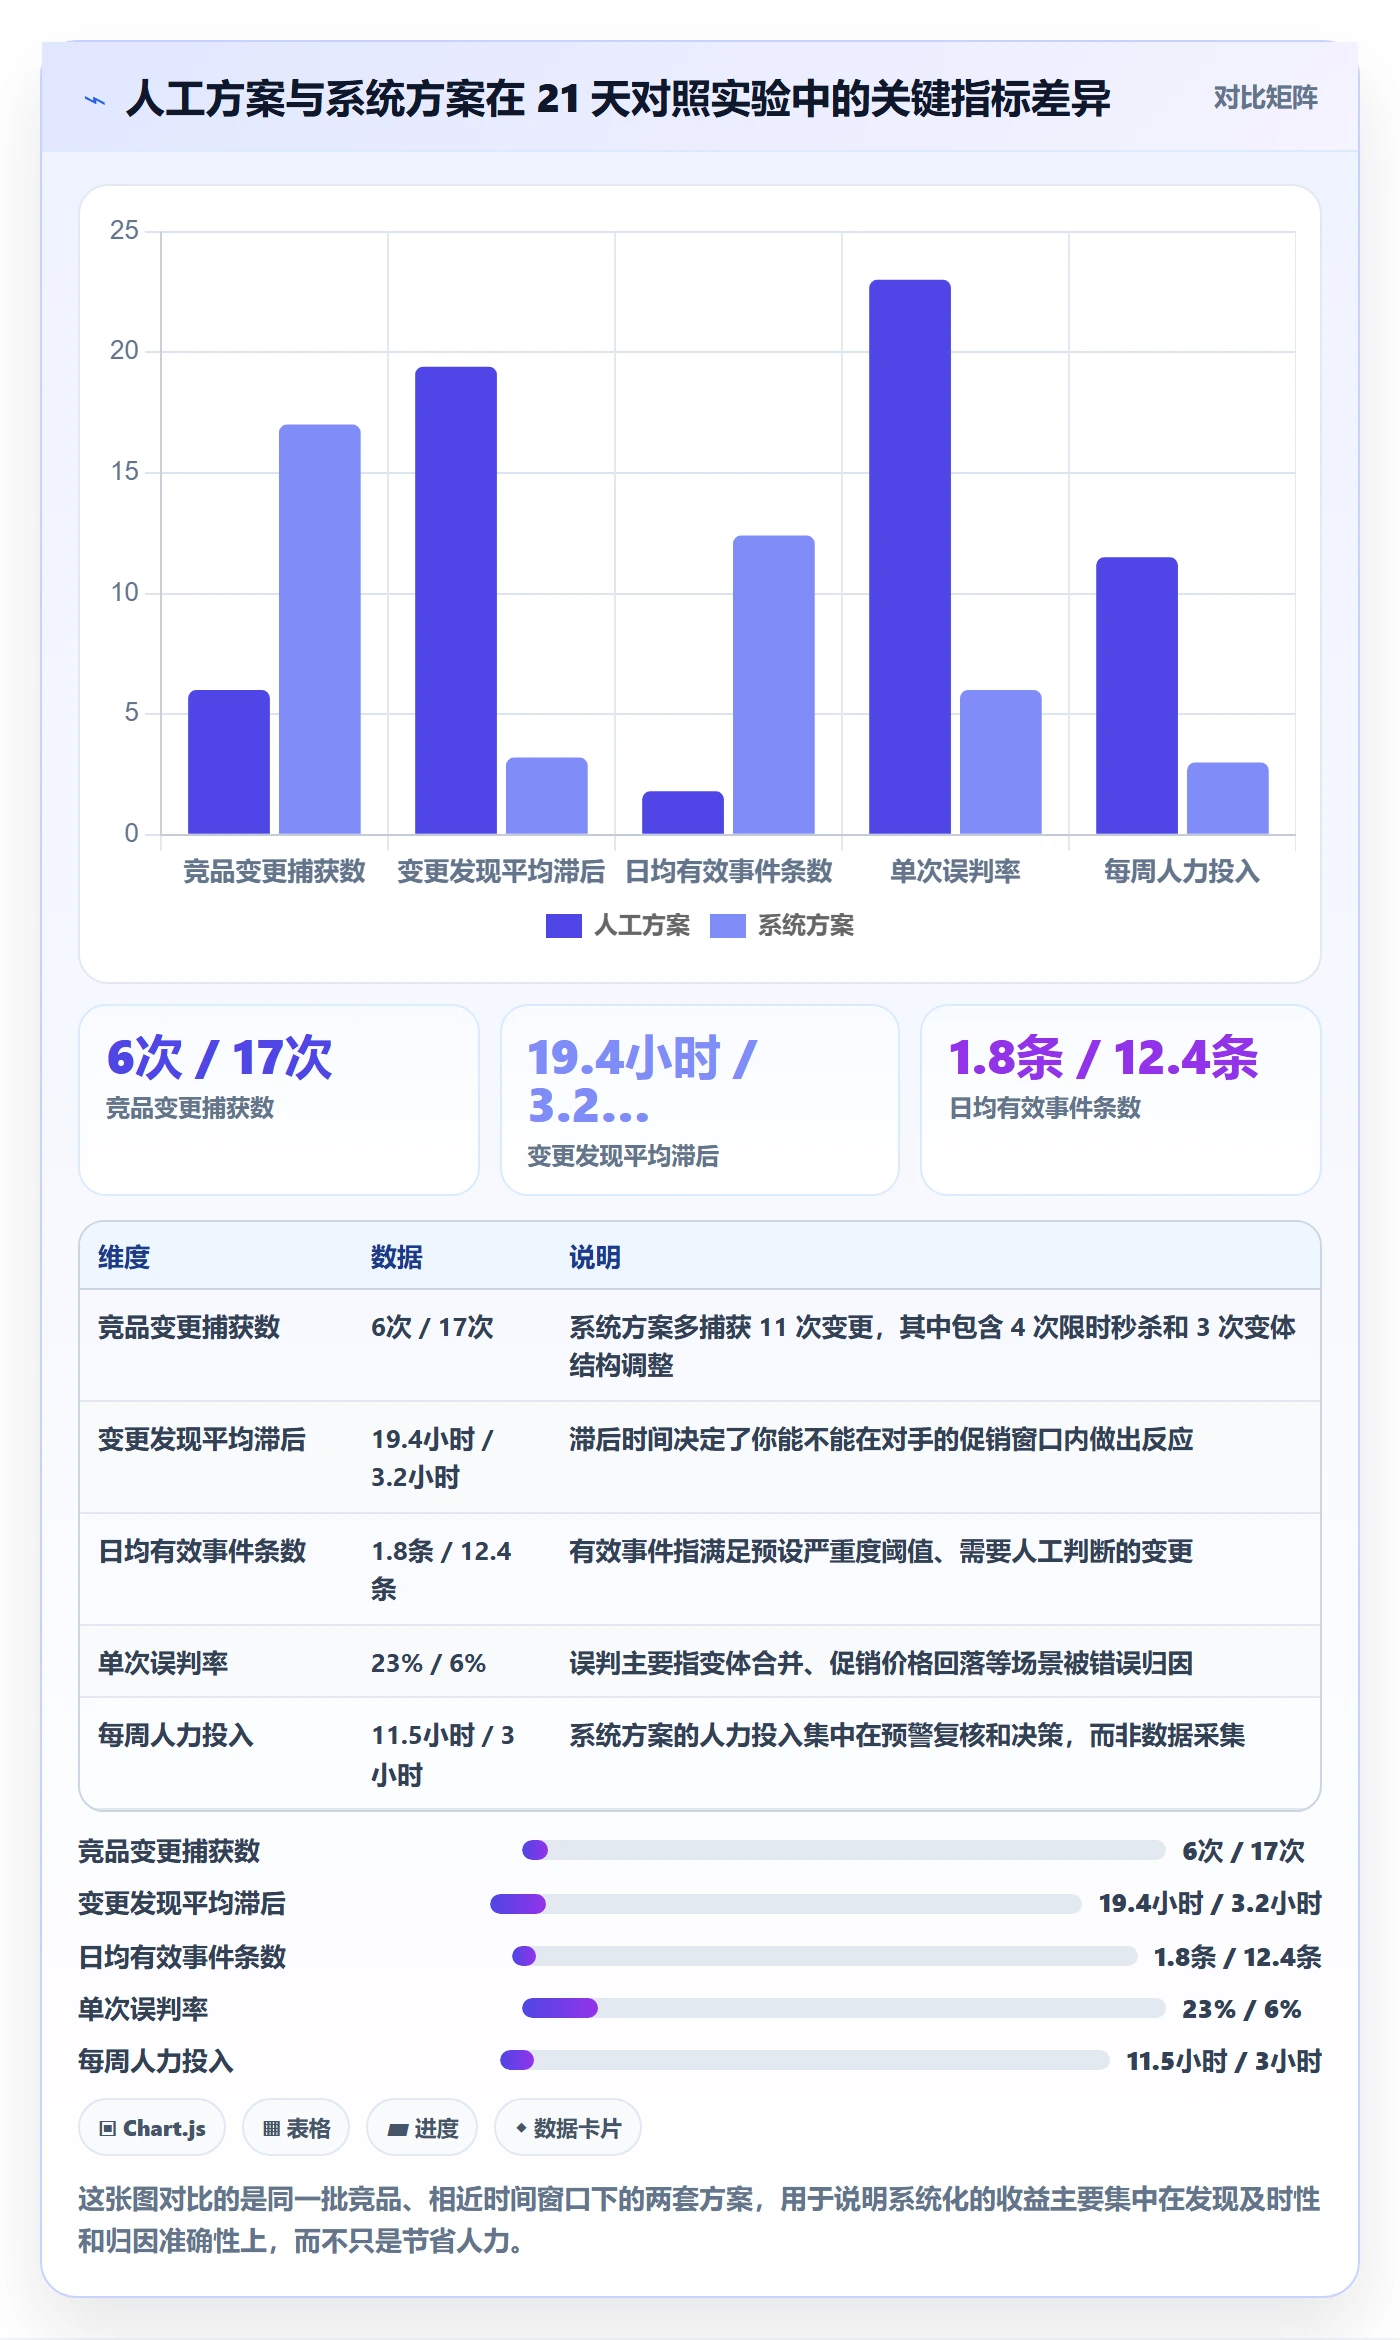The height and width of the screenshot is (2340, 1400).
Task: Select the Chart.js tag chip
Action: 152,2128
